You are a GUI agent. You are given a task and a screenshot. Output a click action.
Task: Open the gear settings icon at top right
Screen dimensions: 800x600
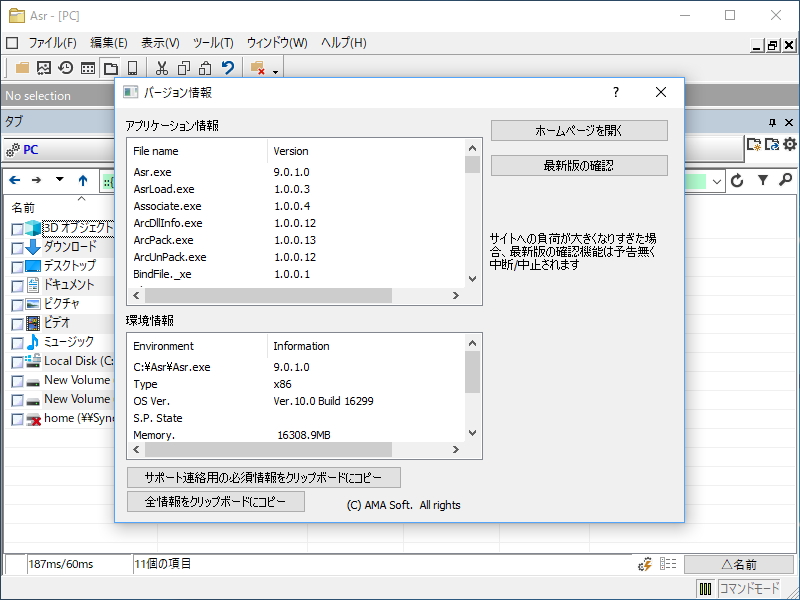click(x=790, y=145)
